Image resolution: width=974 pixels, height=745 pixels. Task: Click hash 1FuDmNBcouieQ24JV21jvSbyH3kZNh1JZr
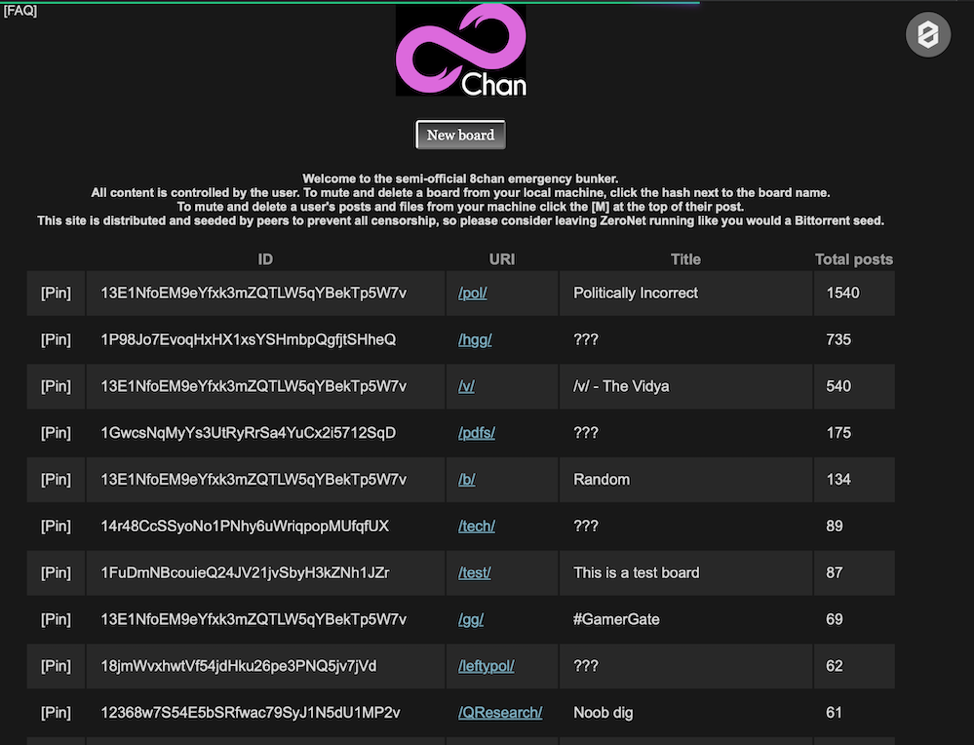click(x=245, y=573)
